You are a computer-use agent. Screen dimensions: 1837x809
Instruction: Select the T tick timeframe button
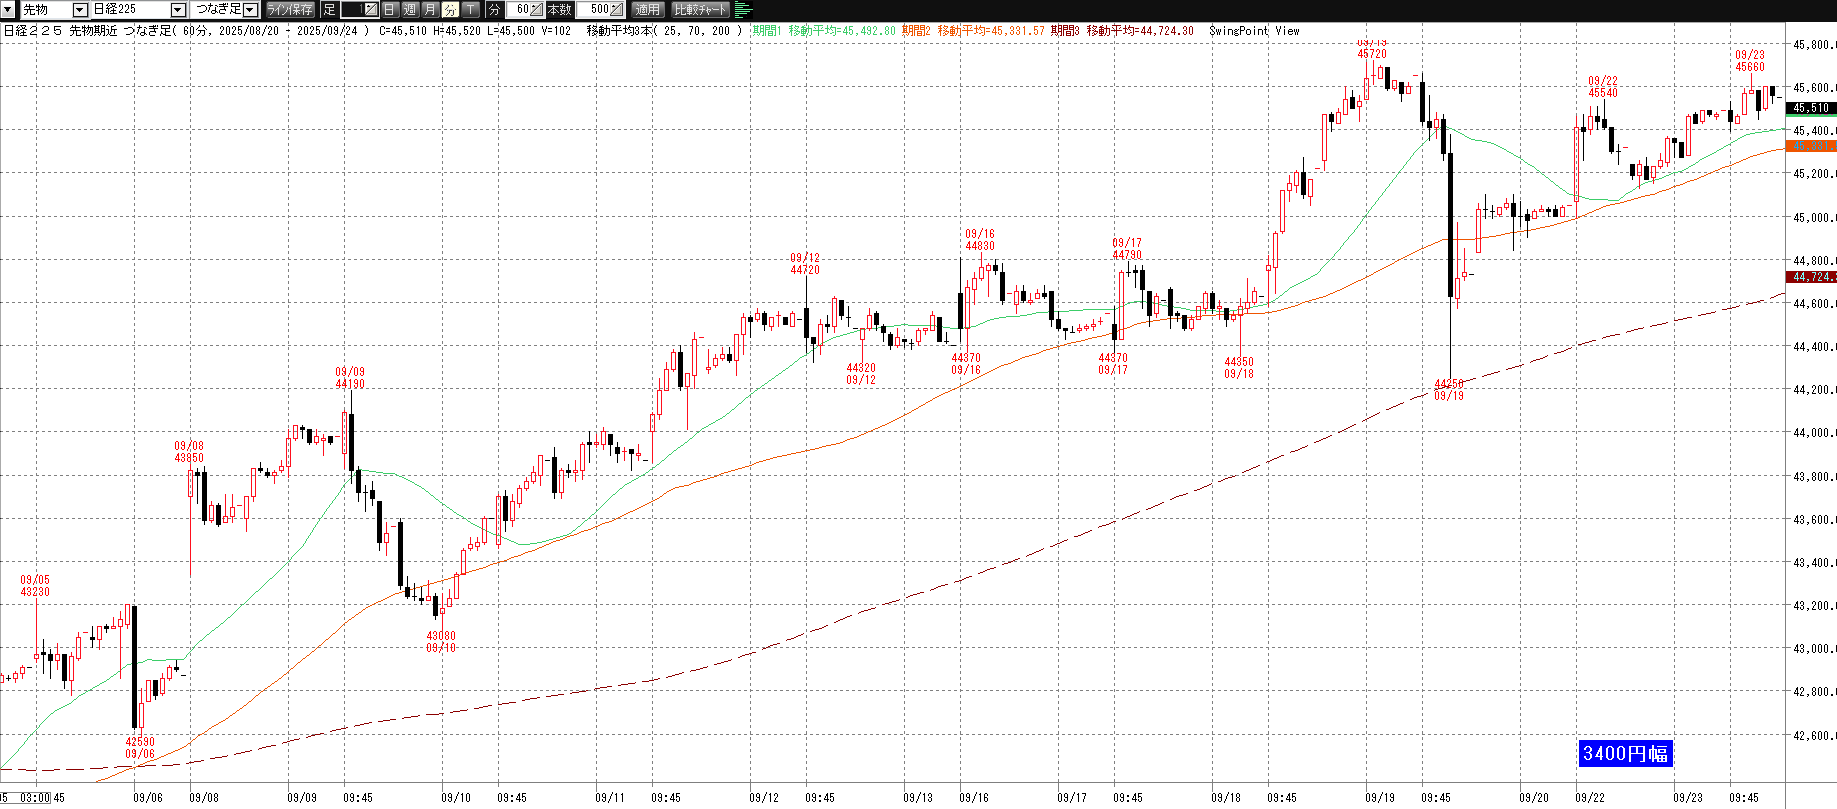point(470,10)
